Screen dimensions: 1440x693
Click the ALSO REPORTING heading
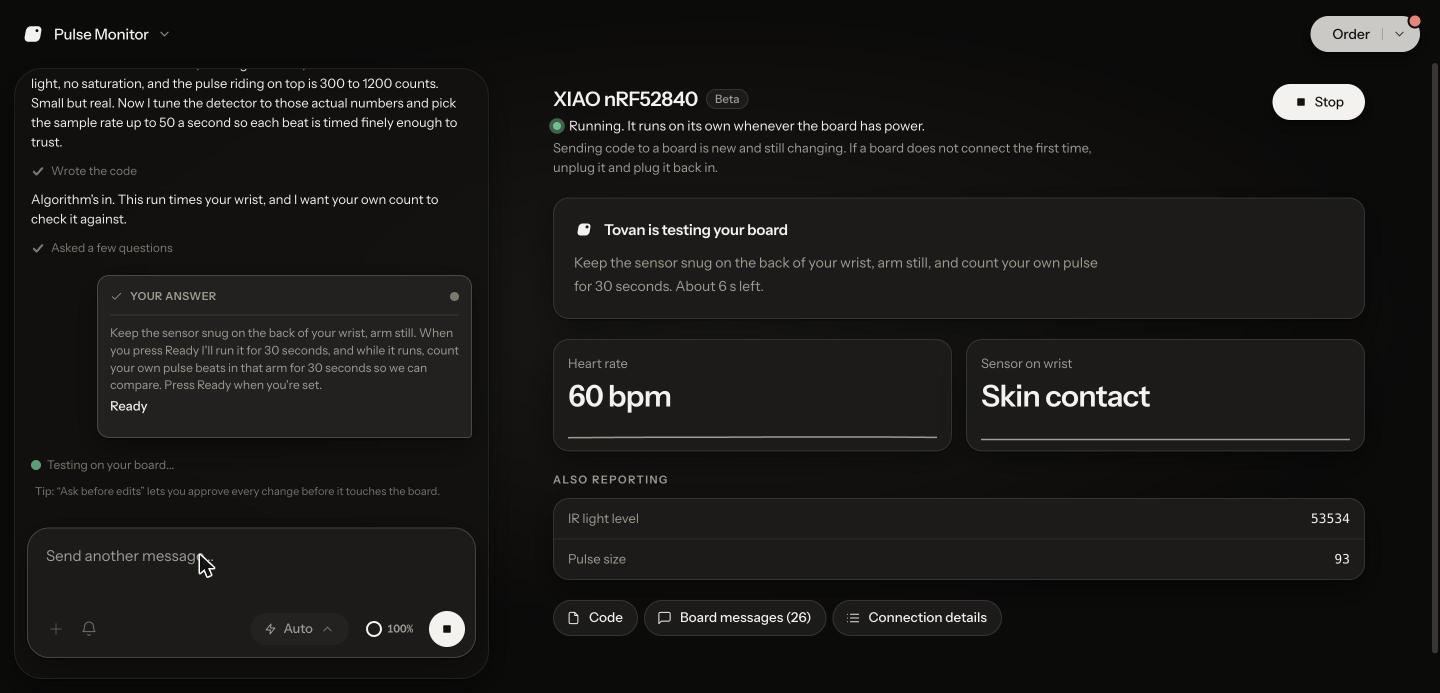(610, 480)
